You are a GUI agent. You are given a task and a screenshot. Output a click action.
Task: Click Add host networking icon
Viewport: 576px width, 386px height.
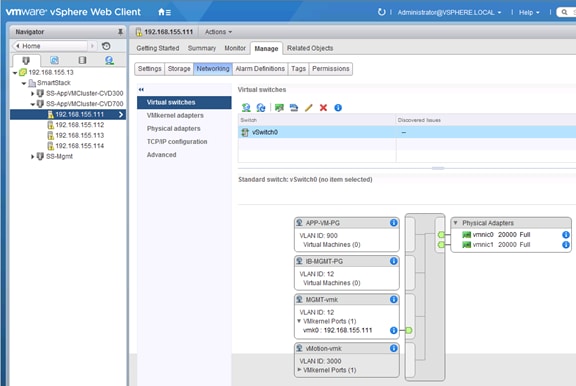click(246, 108)
